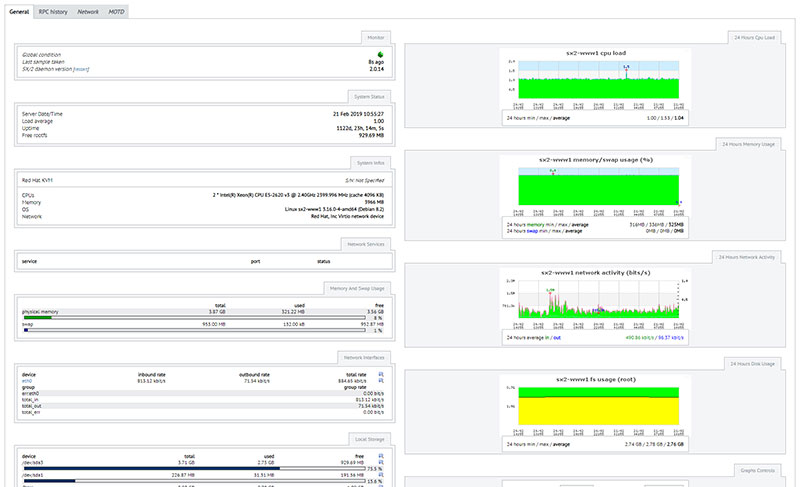Image resolution: width=800 pixels, height=487 pixels.
Task: Click the 'Last sample taken' label
Action: (43, 62)
